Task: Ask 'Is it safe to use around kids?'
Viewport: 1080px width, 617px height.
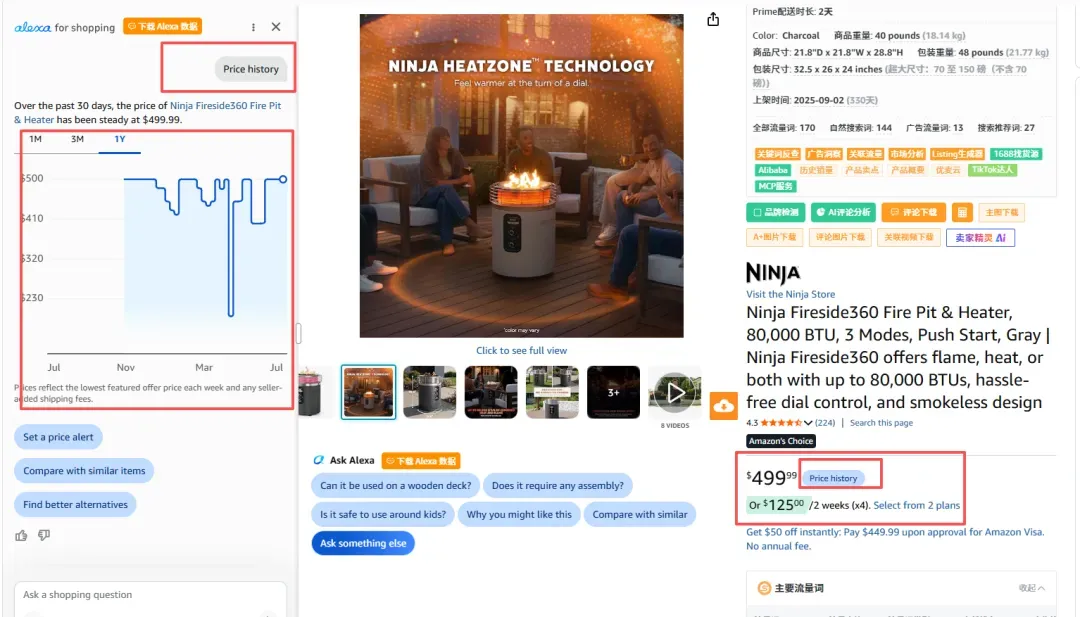Action: (382, 514)
